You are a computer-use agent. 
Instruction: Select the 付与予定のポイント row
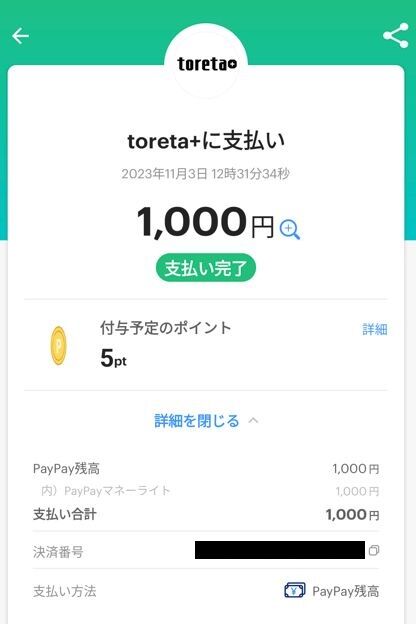pyautogui.click(x=206, y=345)
